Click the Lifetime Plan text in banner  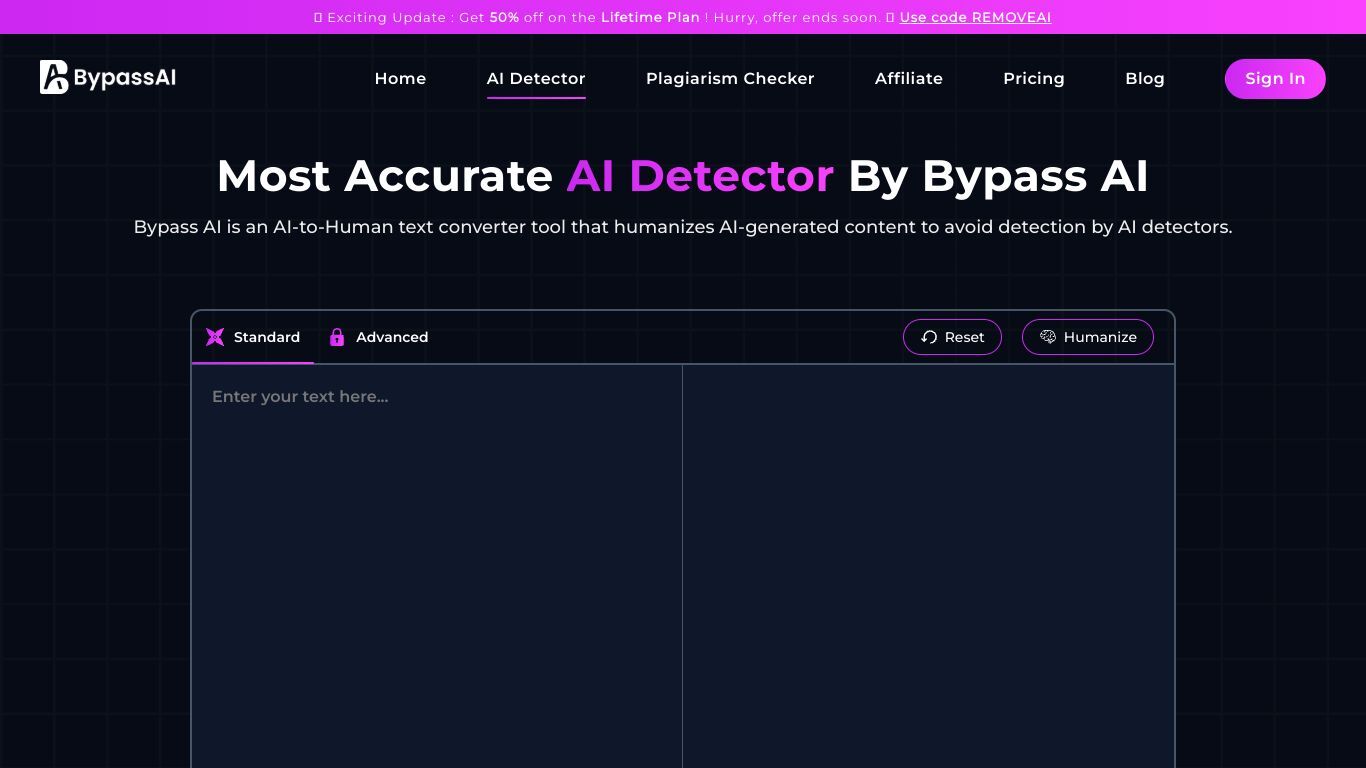tap(650, 17)
